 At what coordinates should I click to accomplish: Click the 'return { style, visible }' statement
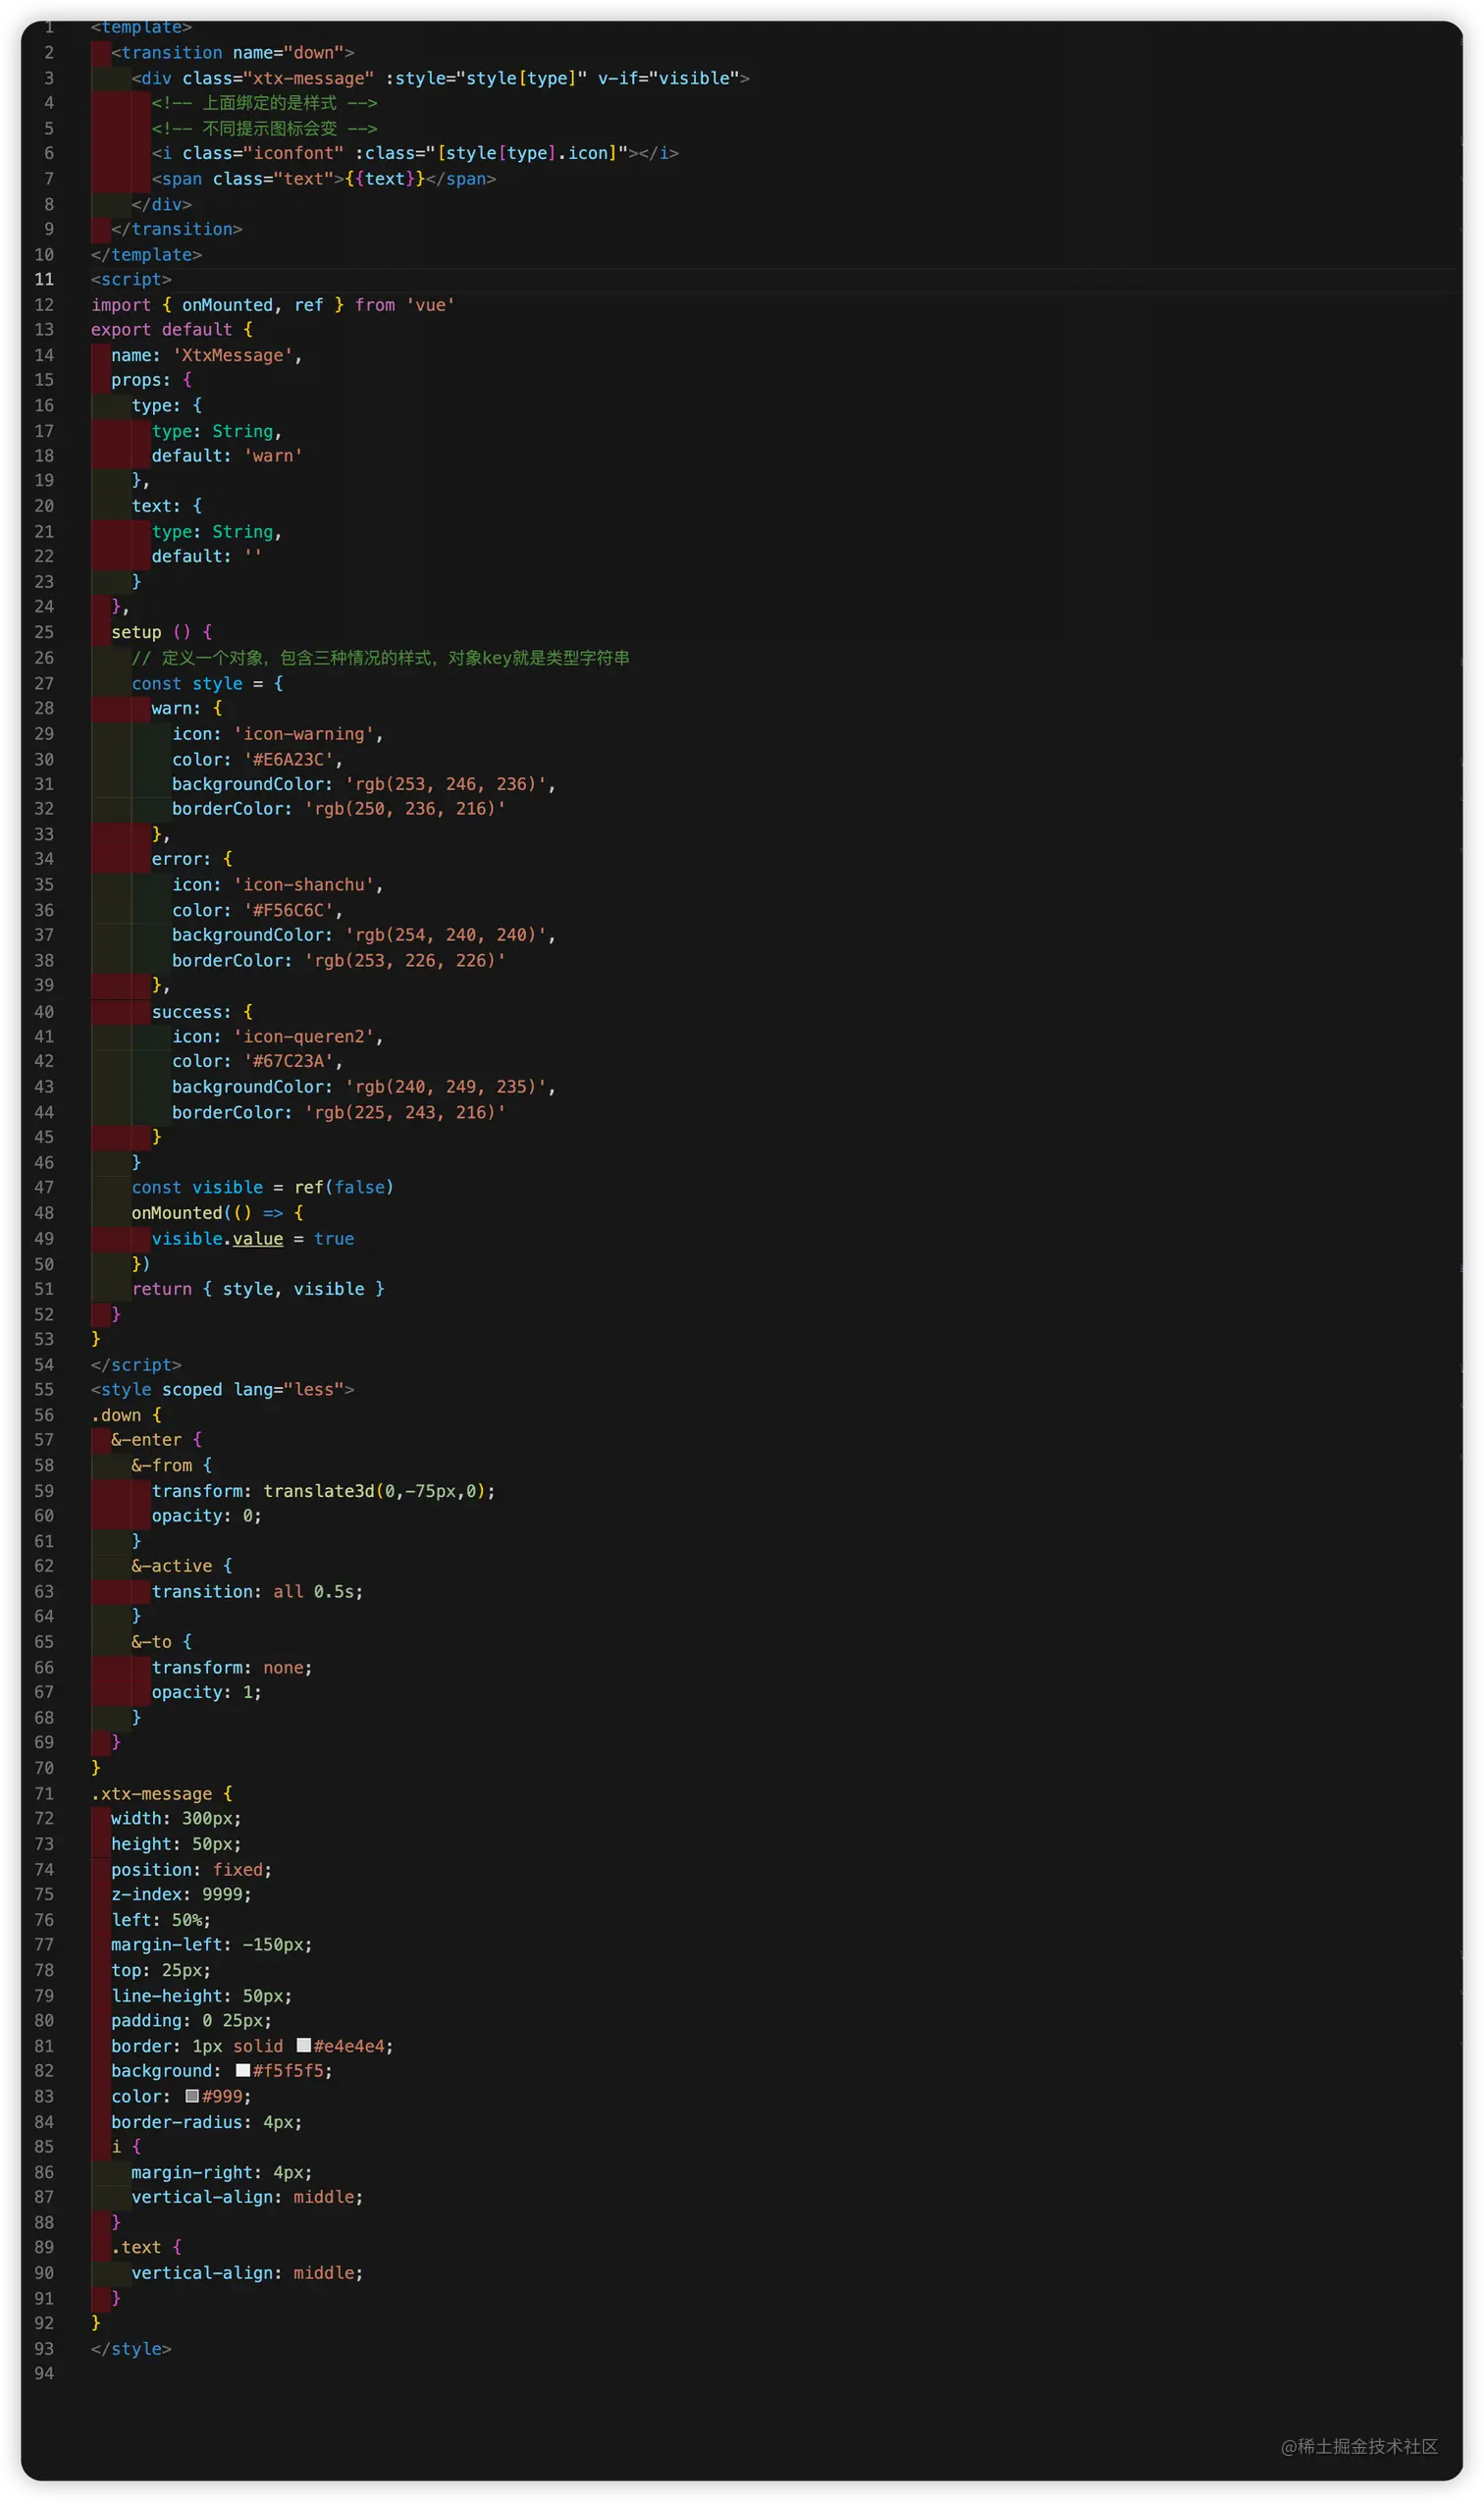click(258, 1289)
